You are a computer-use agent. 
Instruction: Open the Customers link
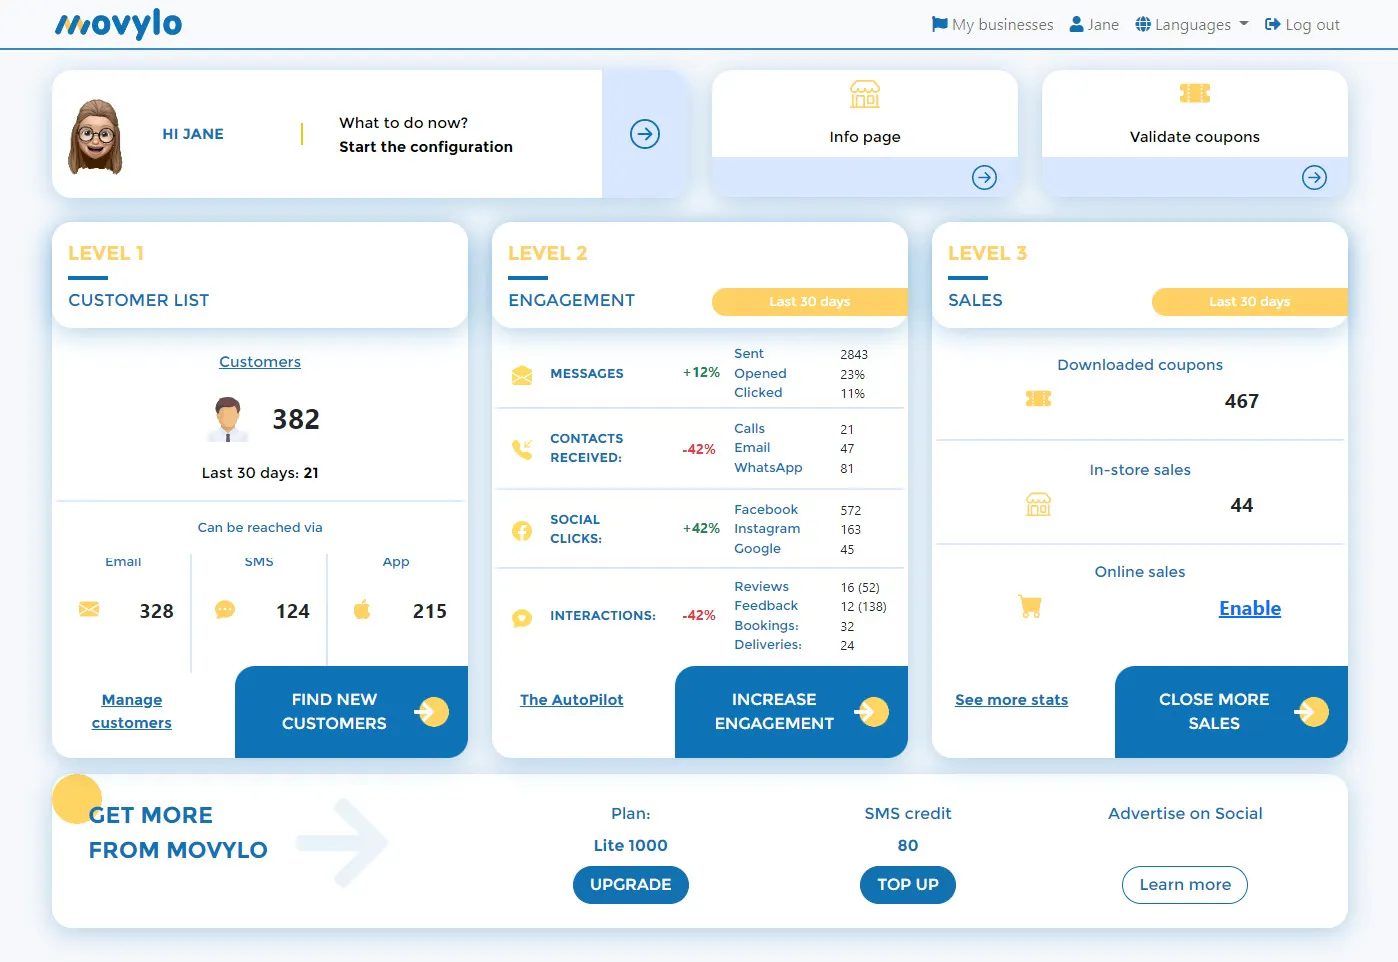(260, 362)
